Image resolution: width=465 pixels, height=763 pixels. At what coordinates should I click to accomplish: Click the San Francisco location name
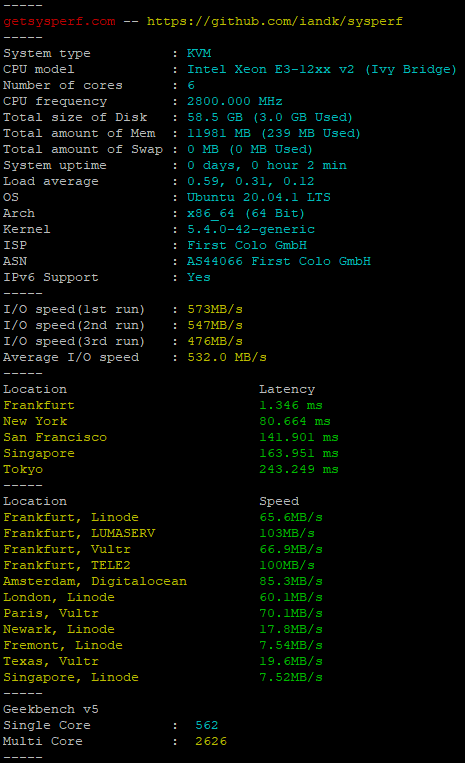tap(55, 437)
